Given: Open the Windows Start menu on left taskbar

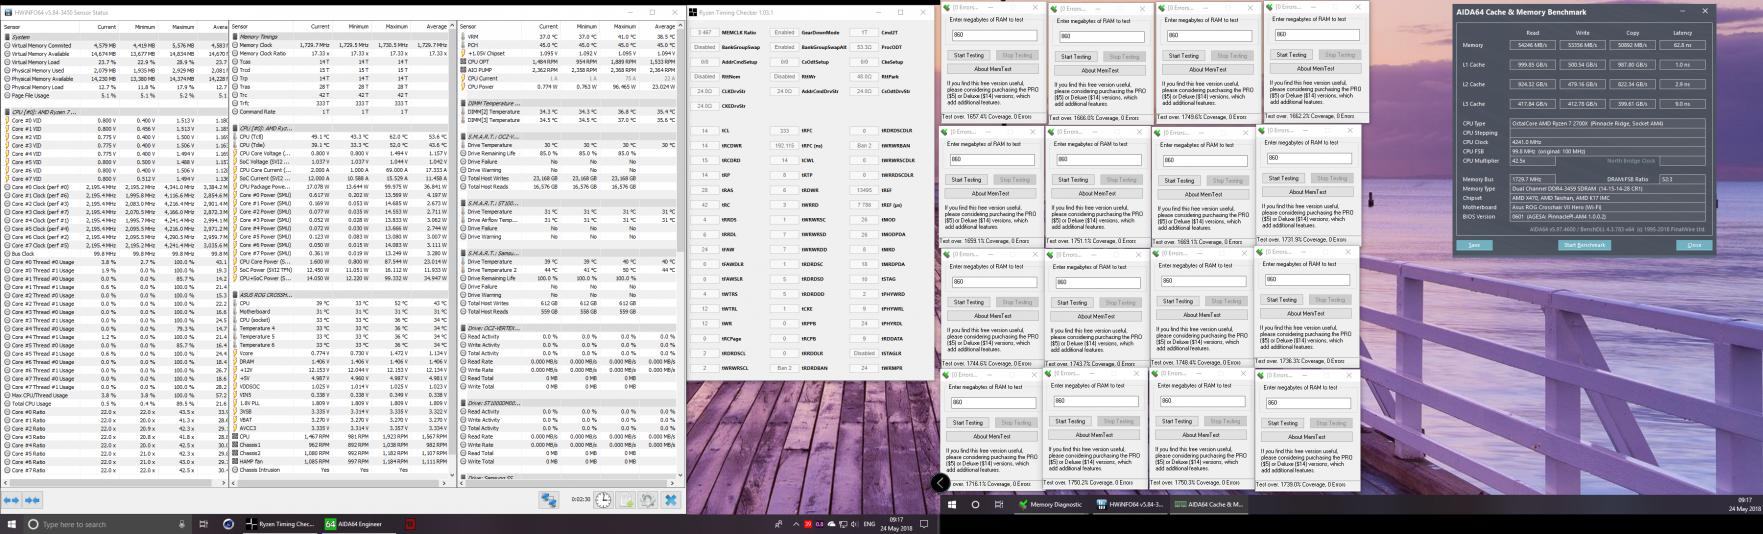Looking at the screenshot, I should [x=11, y=524].
